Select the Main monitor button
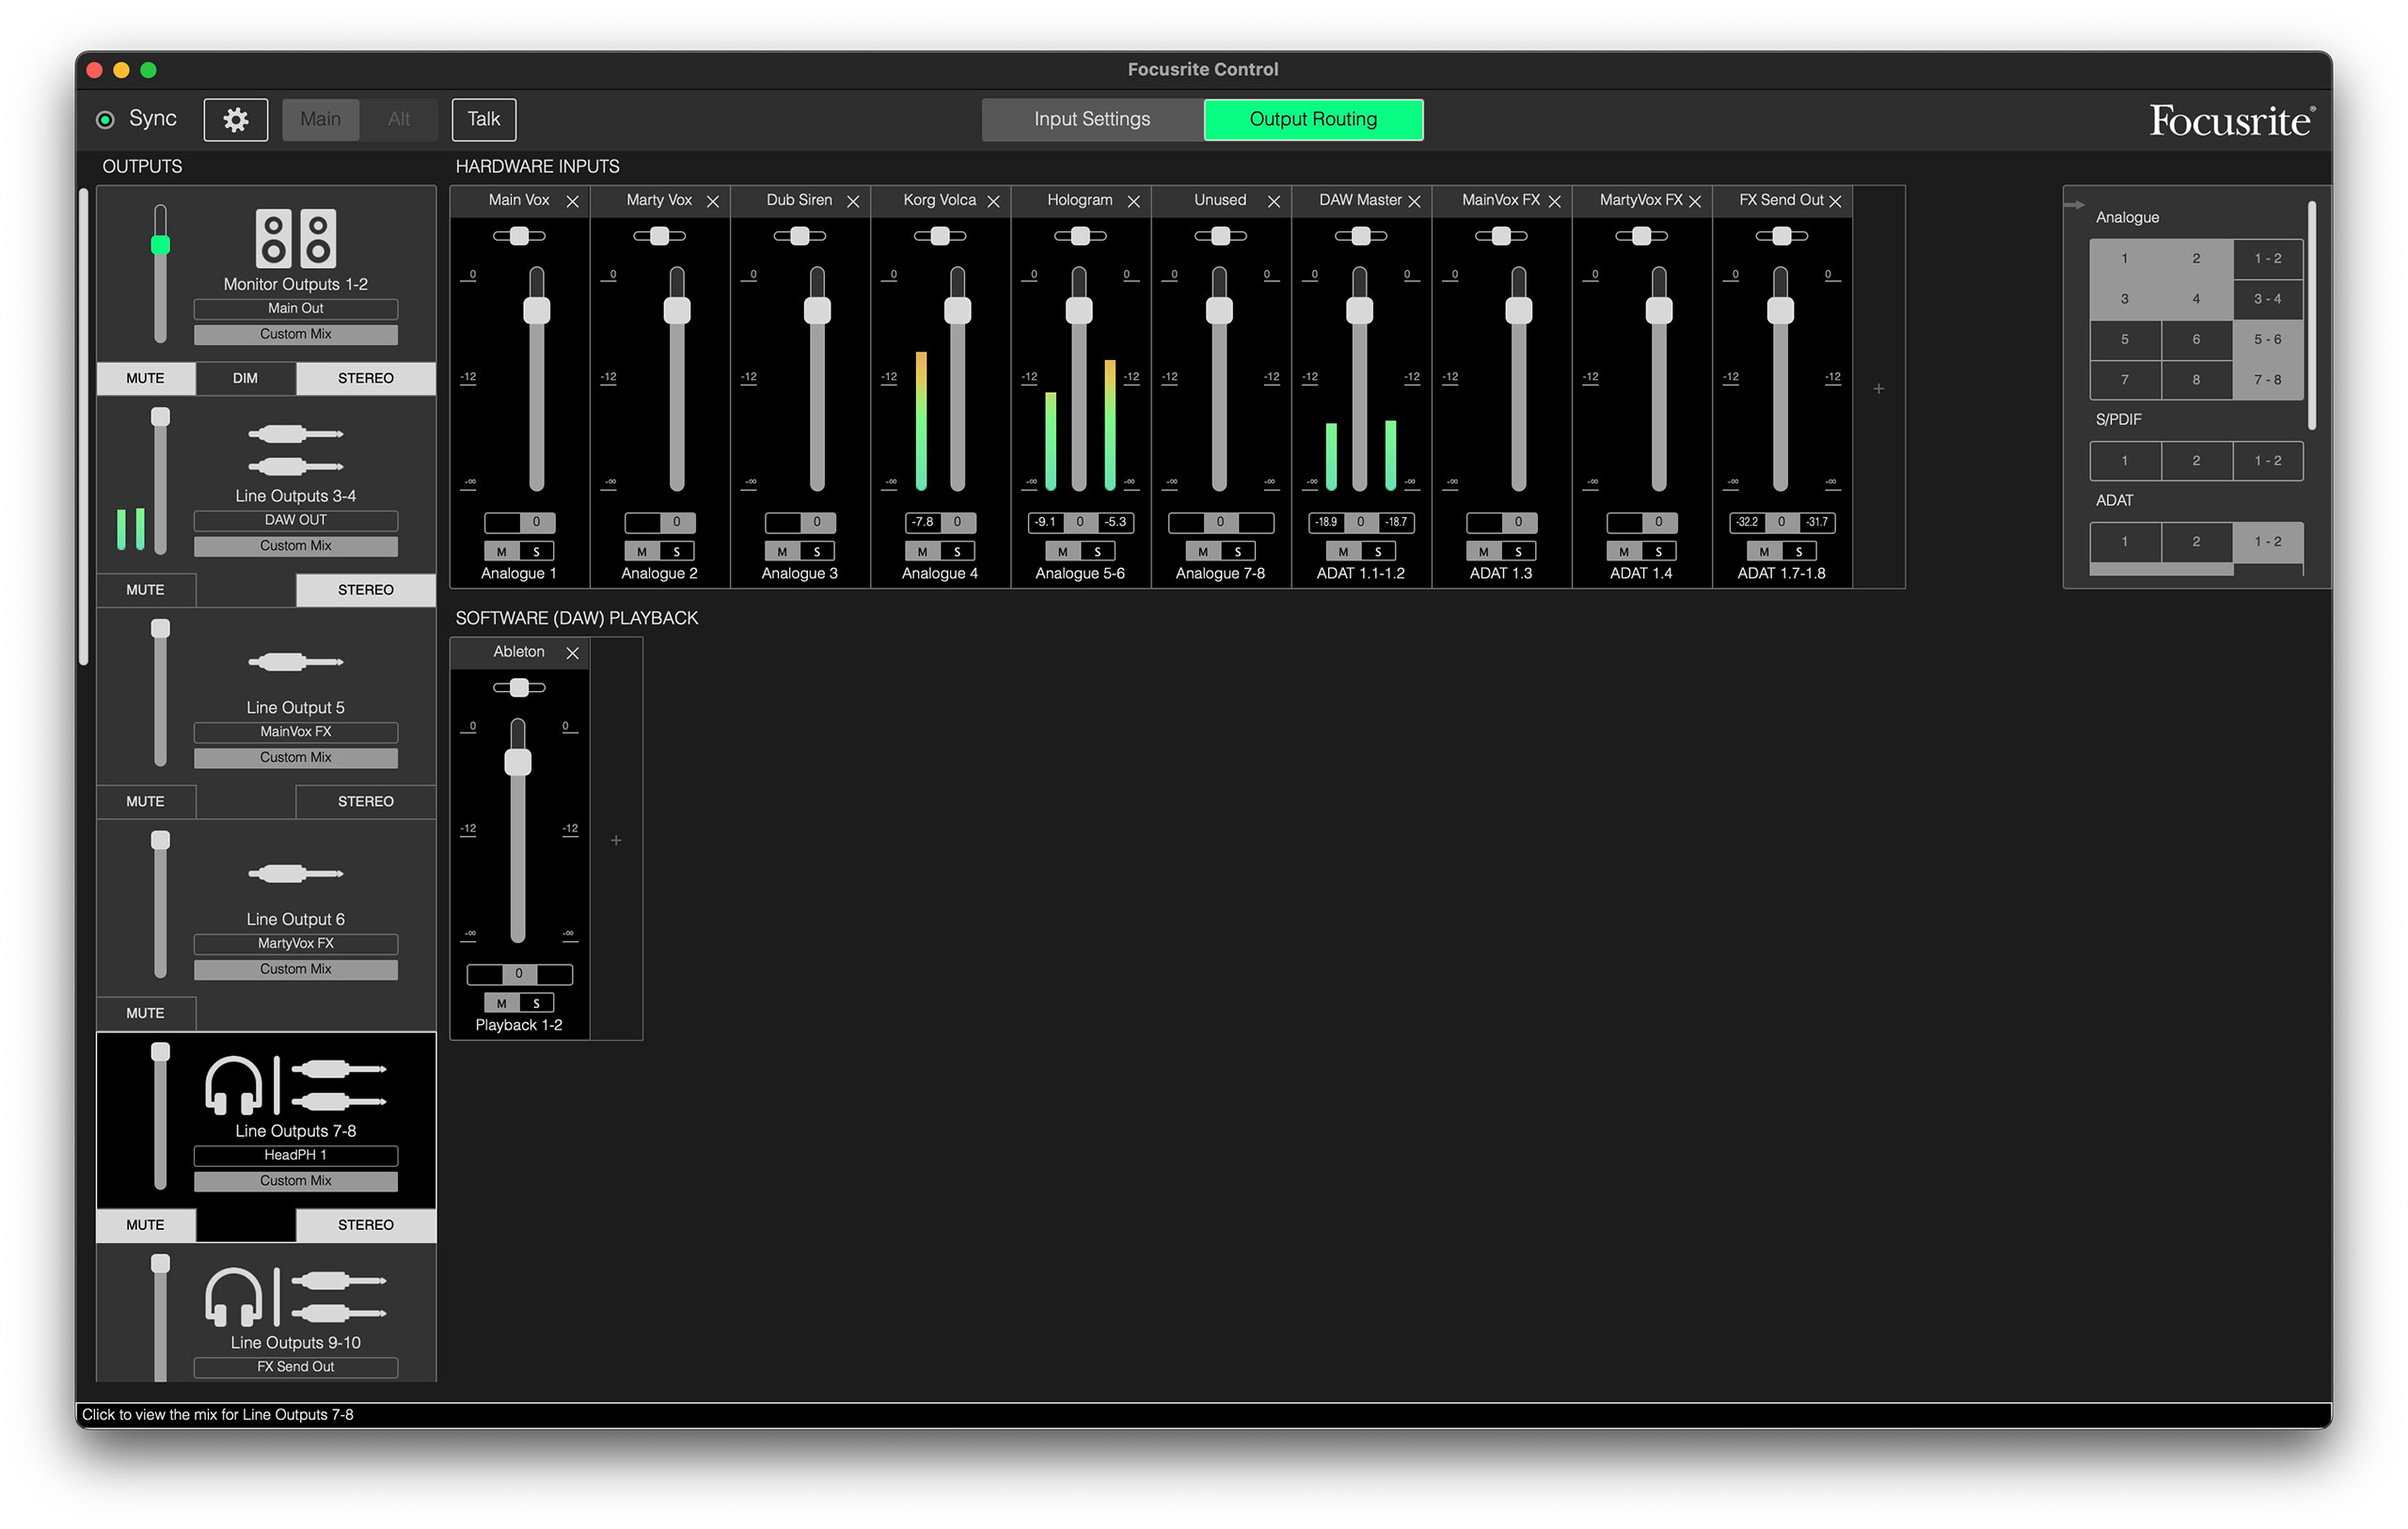2408x1529 pixels. pos(320,119)
